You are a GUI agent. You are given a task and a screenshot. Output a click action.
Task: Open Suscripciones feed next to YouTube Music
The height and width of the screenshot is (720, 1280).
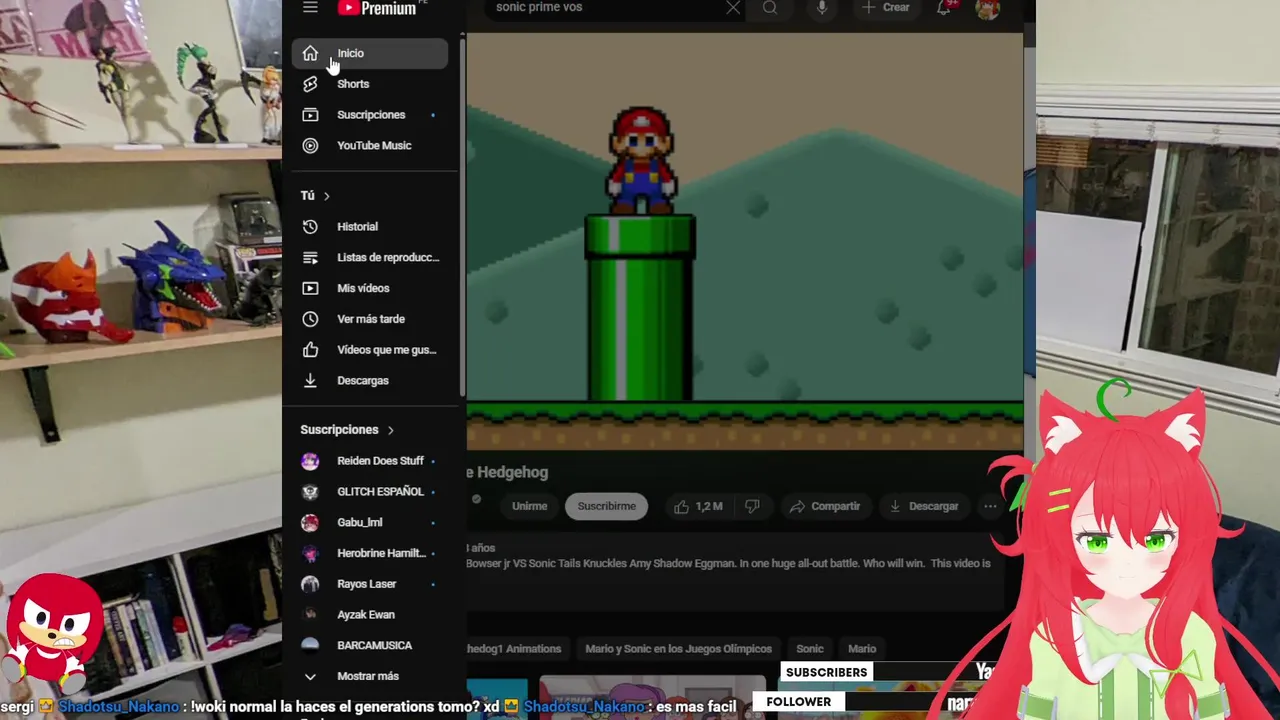pyautogui.click(x=370, y=115)
